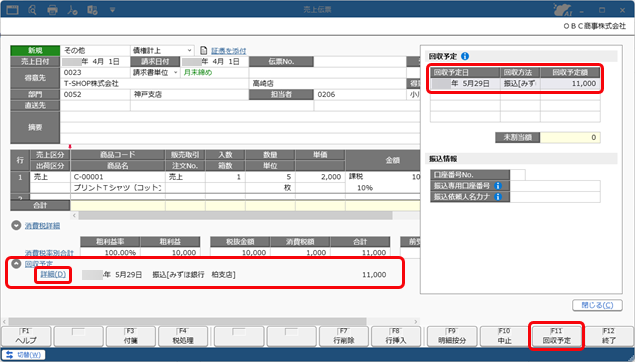Click the F9 明細按分 button
635x362 pixels.
tap(452, 336)
